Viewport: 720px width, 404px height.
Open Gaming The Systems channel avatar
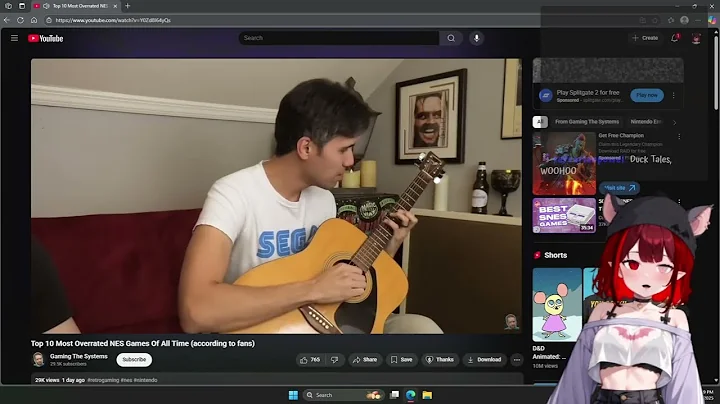(x=38, y=359)
